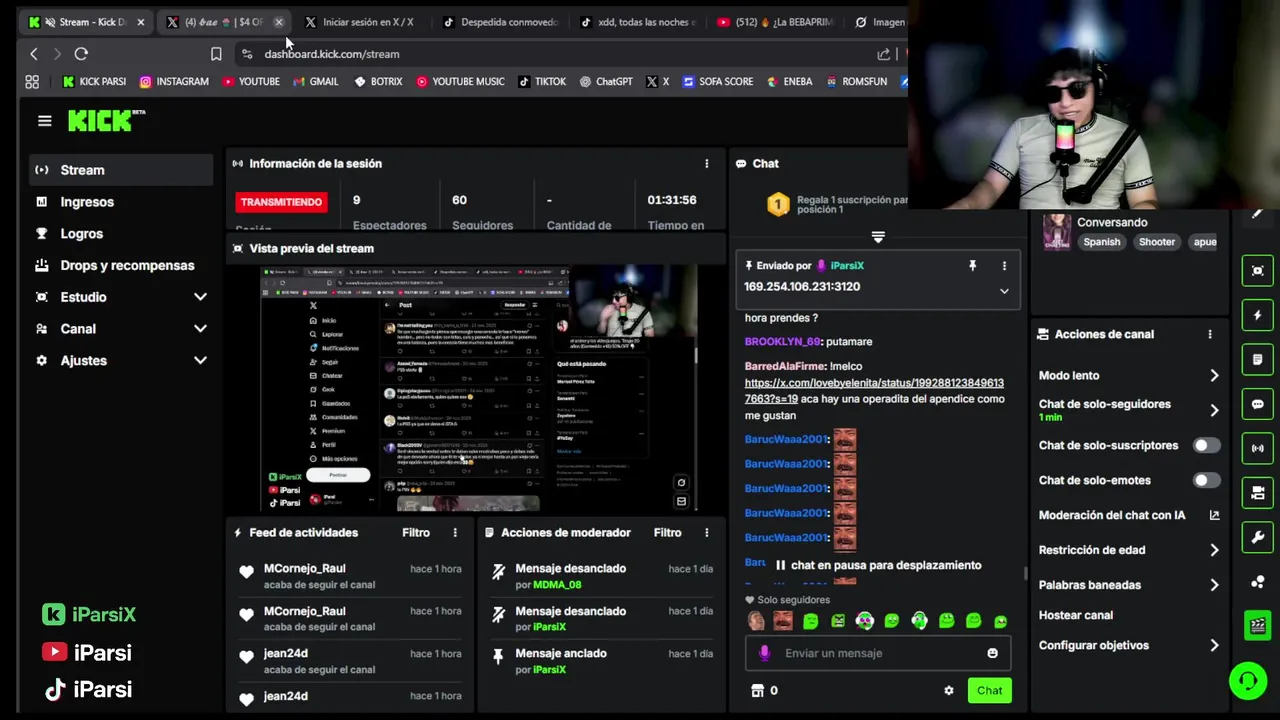Click the stream preview thumbnail

click(479, 389)
